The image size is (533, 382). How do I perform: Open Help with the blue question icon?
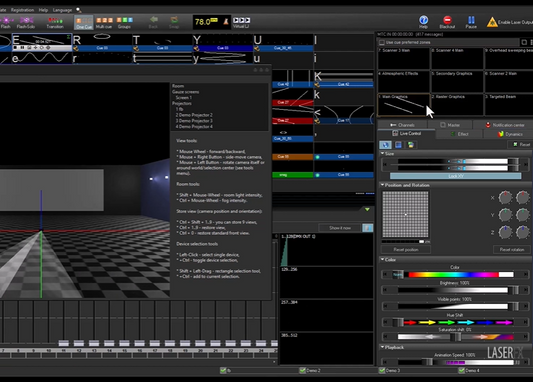424,20
